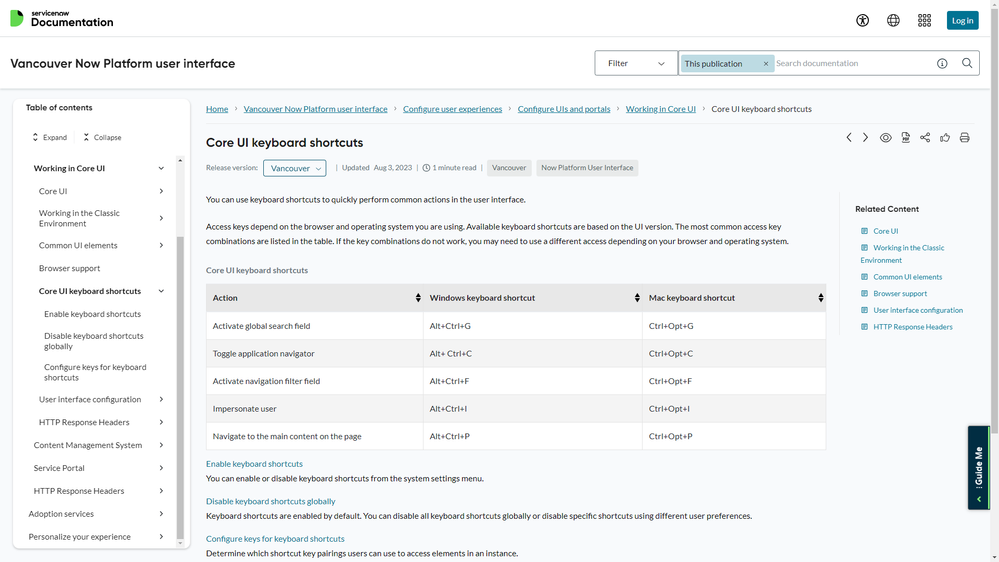Open Working in Core UI breadcrumb
The width and height of the screenshot is (999, 562).
[x=661, y=109]
